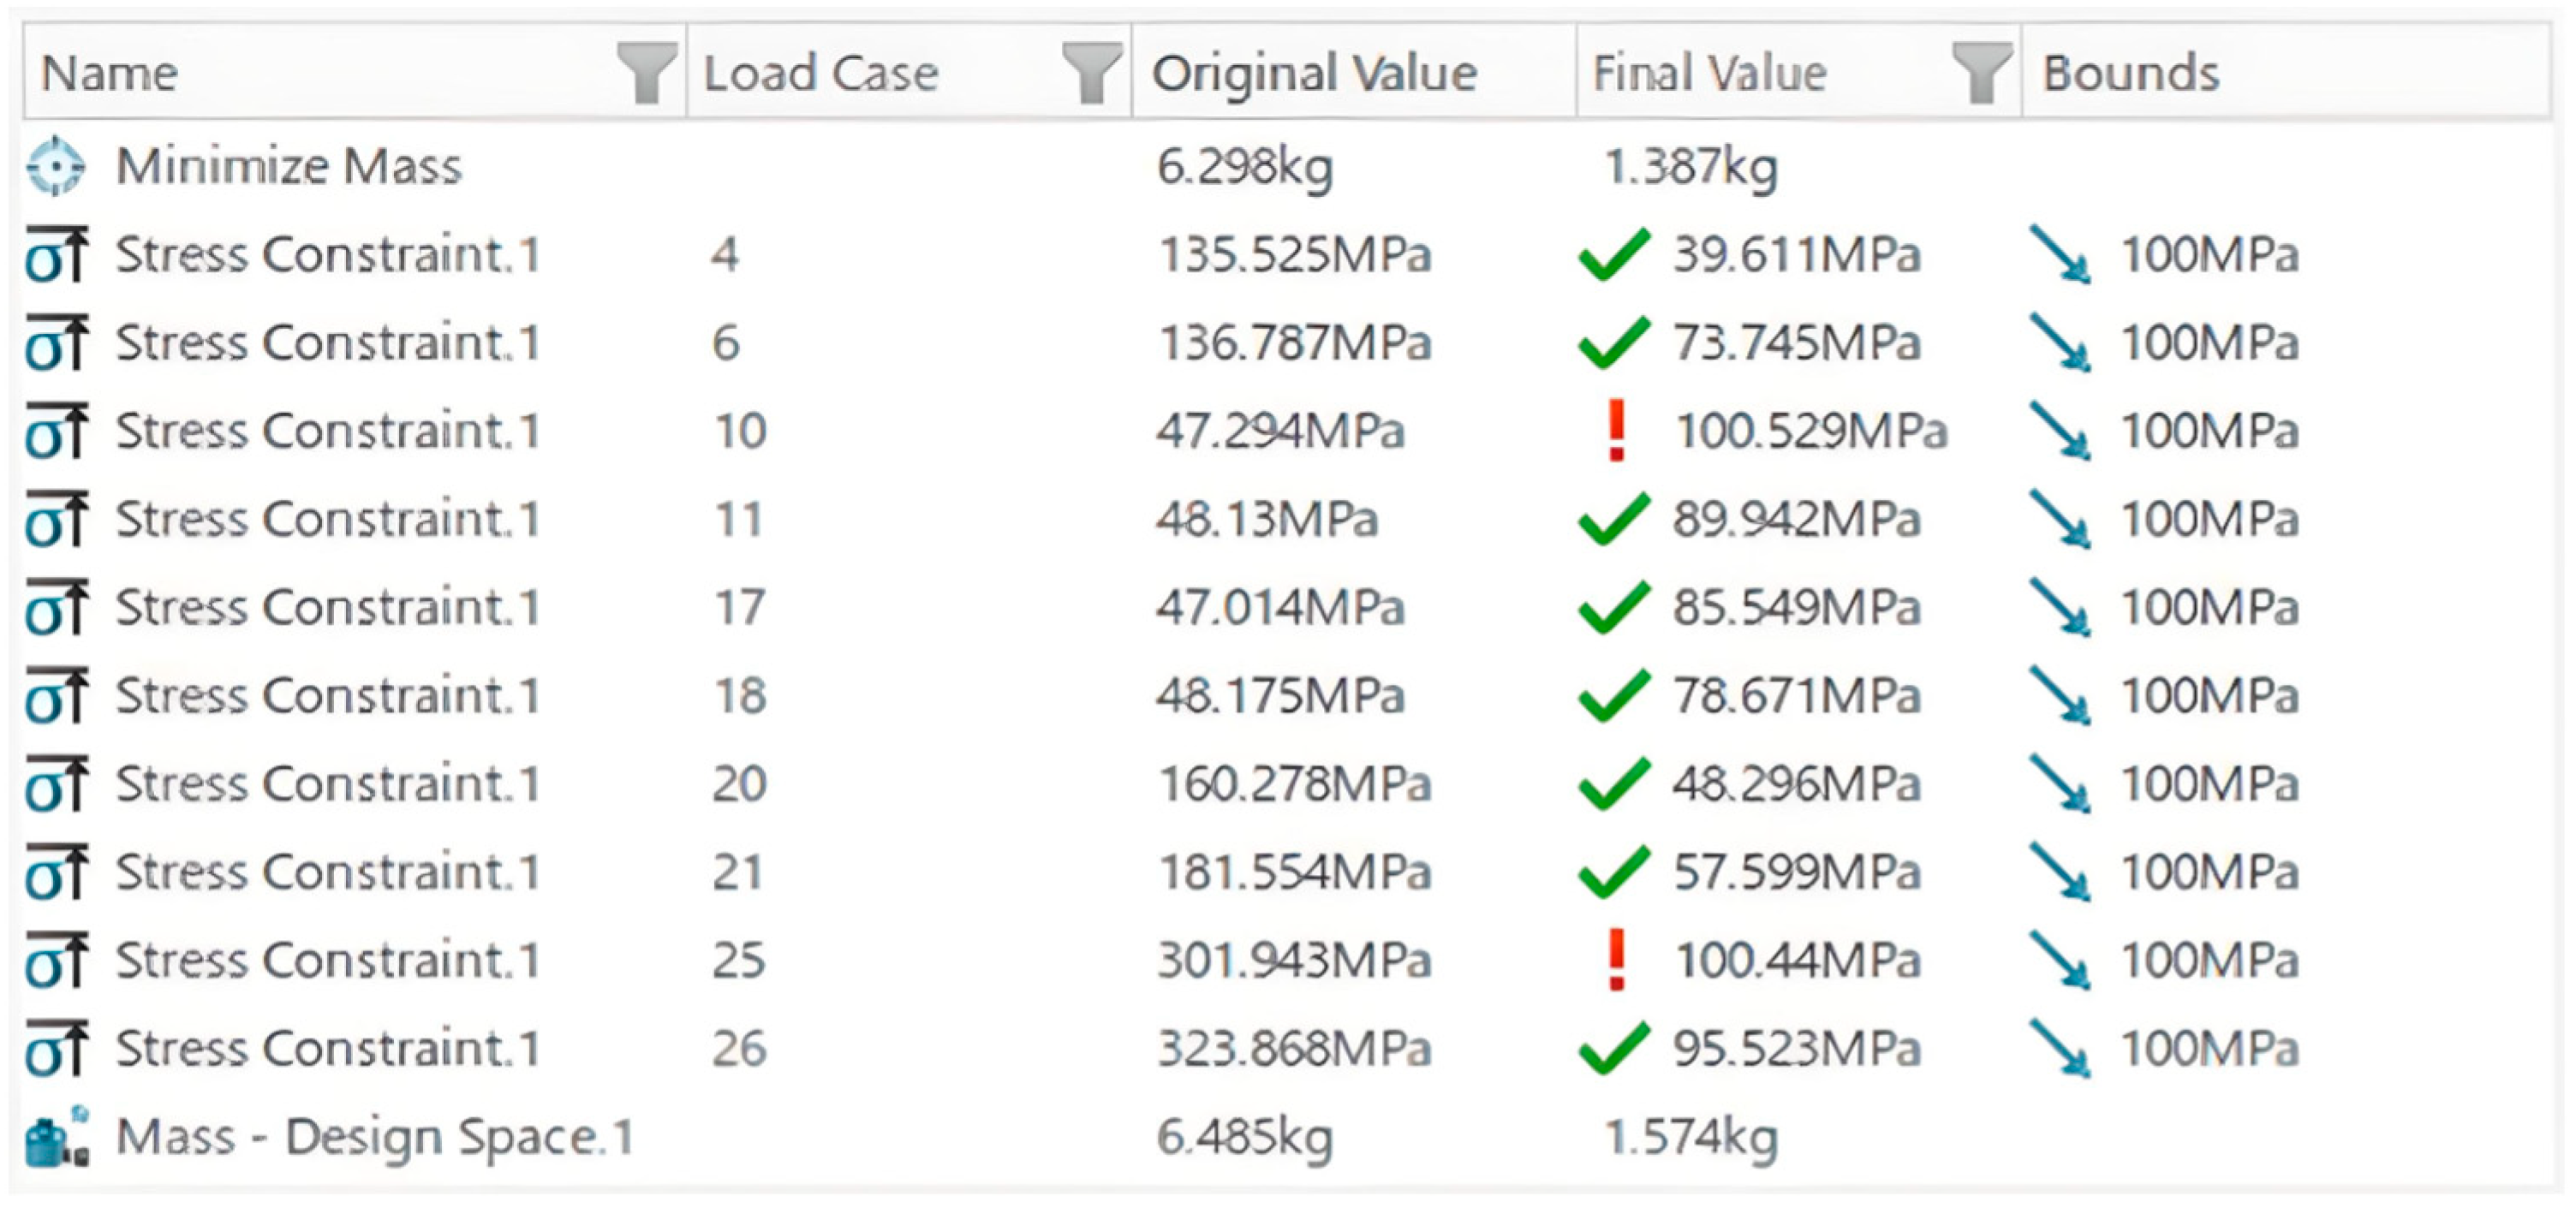Click the Mass - Design Space.1 icon

tap(56, 1137)
